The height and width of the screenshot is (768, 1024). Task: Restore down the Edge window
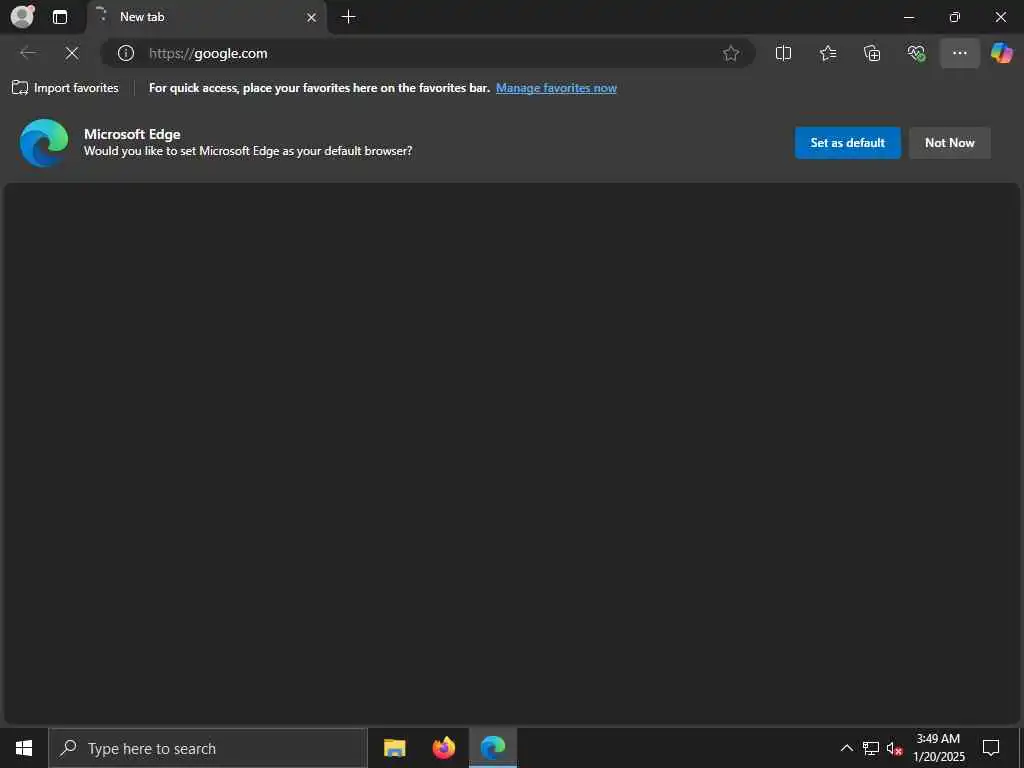(x=955, y=17)
